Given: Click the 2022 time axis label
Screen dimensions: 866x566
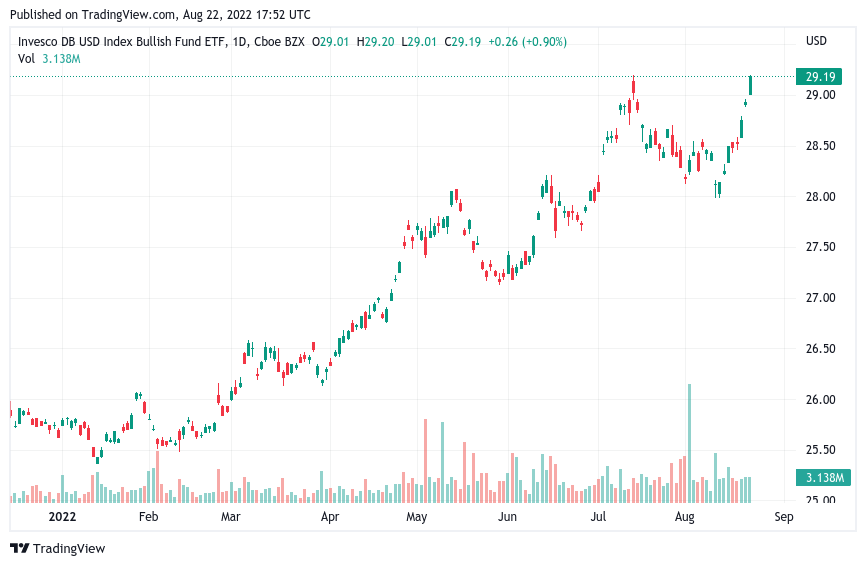Looking at the screenshot, I should tap(62, 517).
